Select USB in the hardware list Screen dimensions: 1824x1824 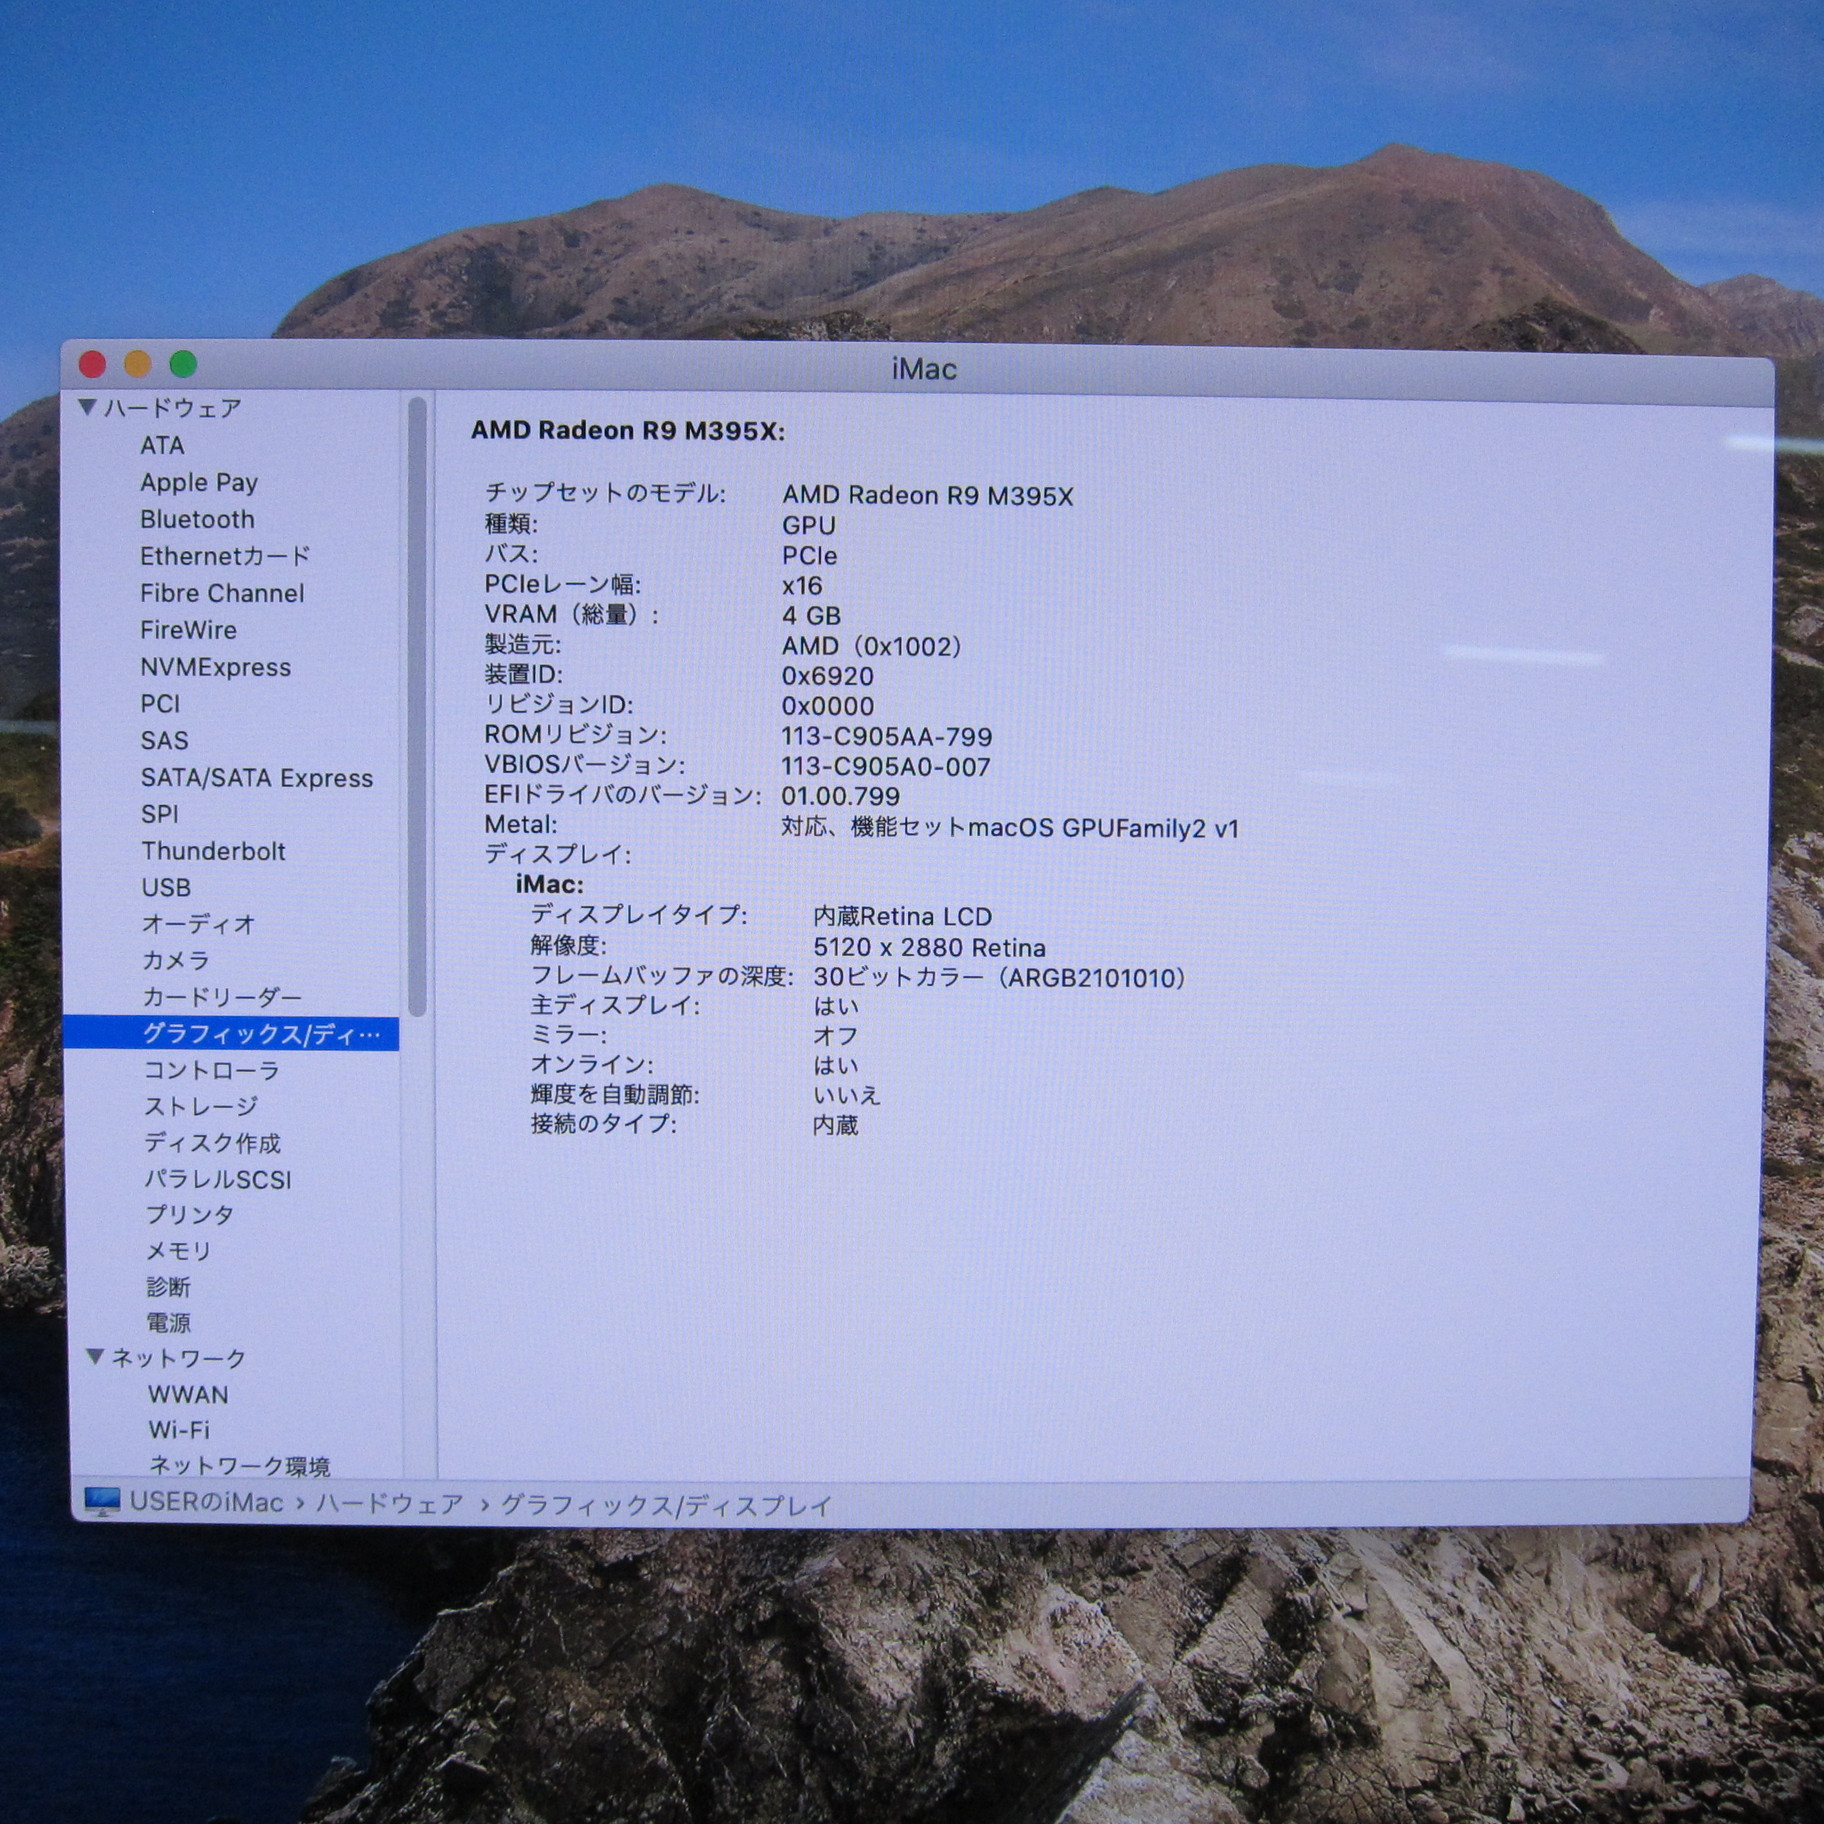pos(166,887)
